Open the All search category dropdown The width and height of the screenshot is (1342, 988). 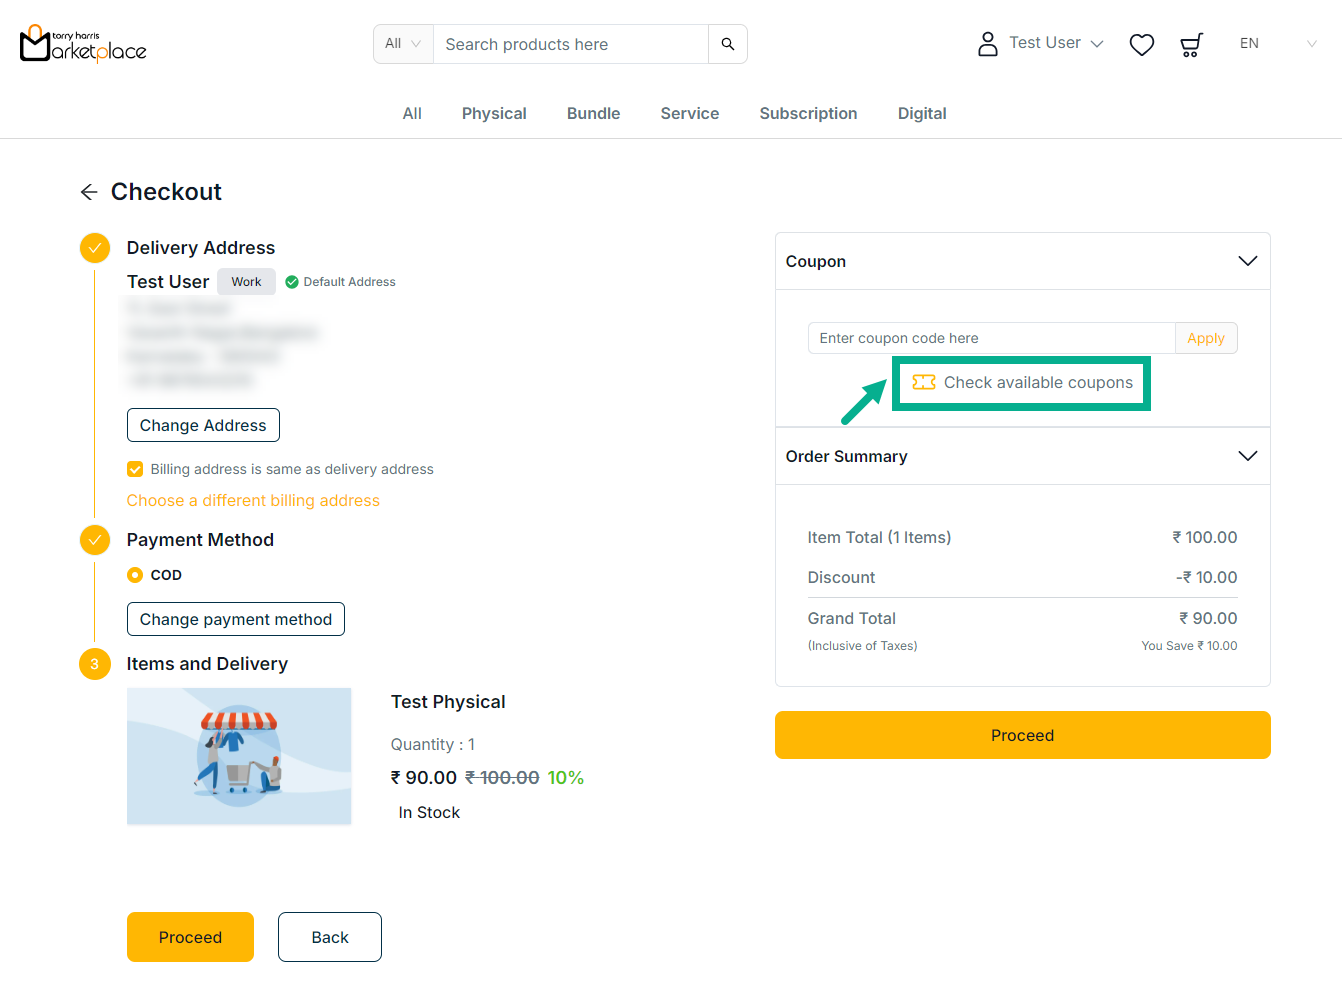[403, 44]
